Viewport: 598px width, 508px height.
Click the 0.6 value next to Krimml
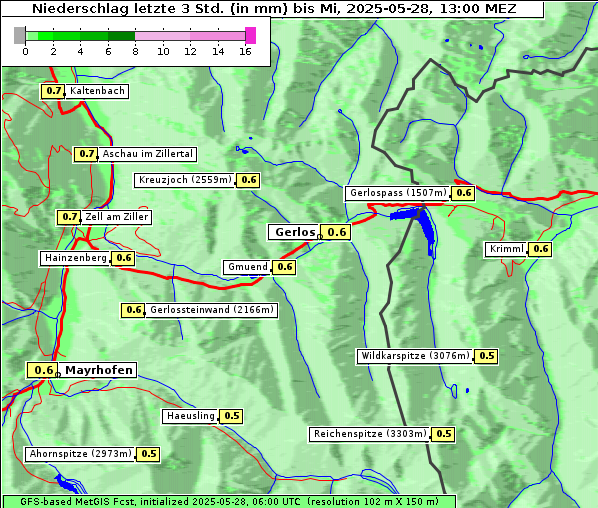point(540,249)
